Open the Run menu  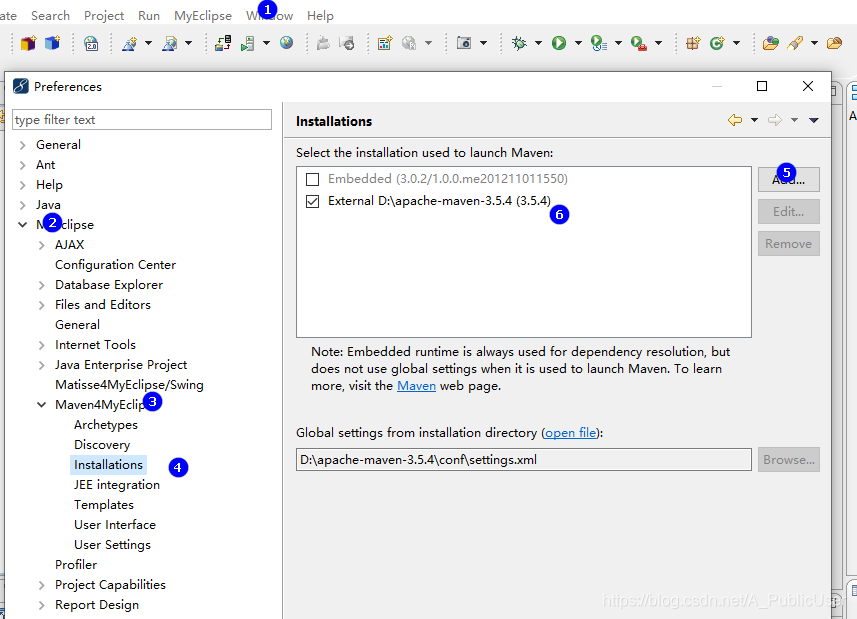click(x=149, y=16)
